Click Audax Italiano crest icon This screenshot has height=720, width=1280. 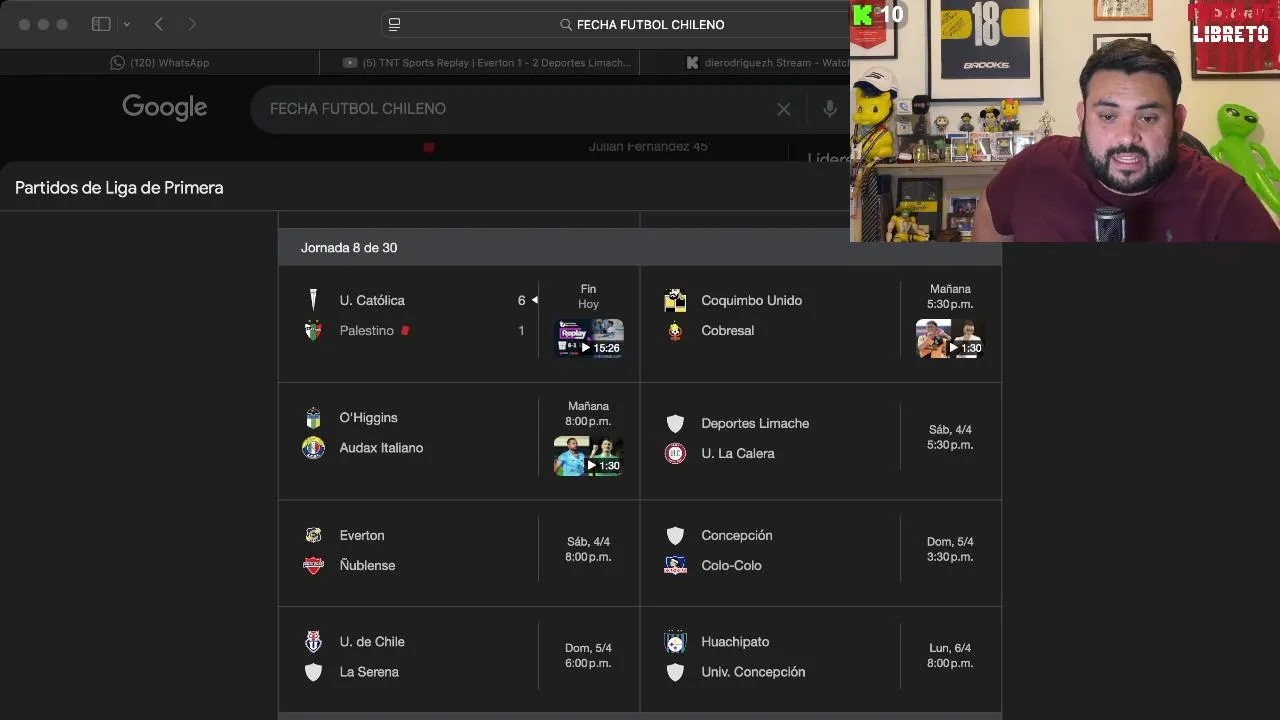click(x=313, y=448)
